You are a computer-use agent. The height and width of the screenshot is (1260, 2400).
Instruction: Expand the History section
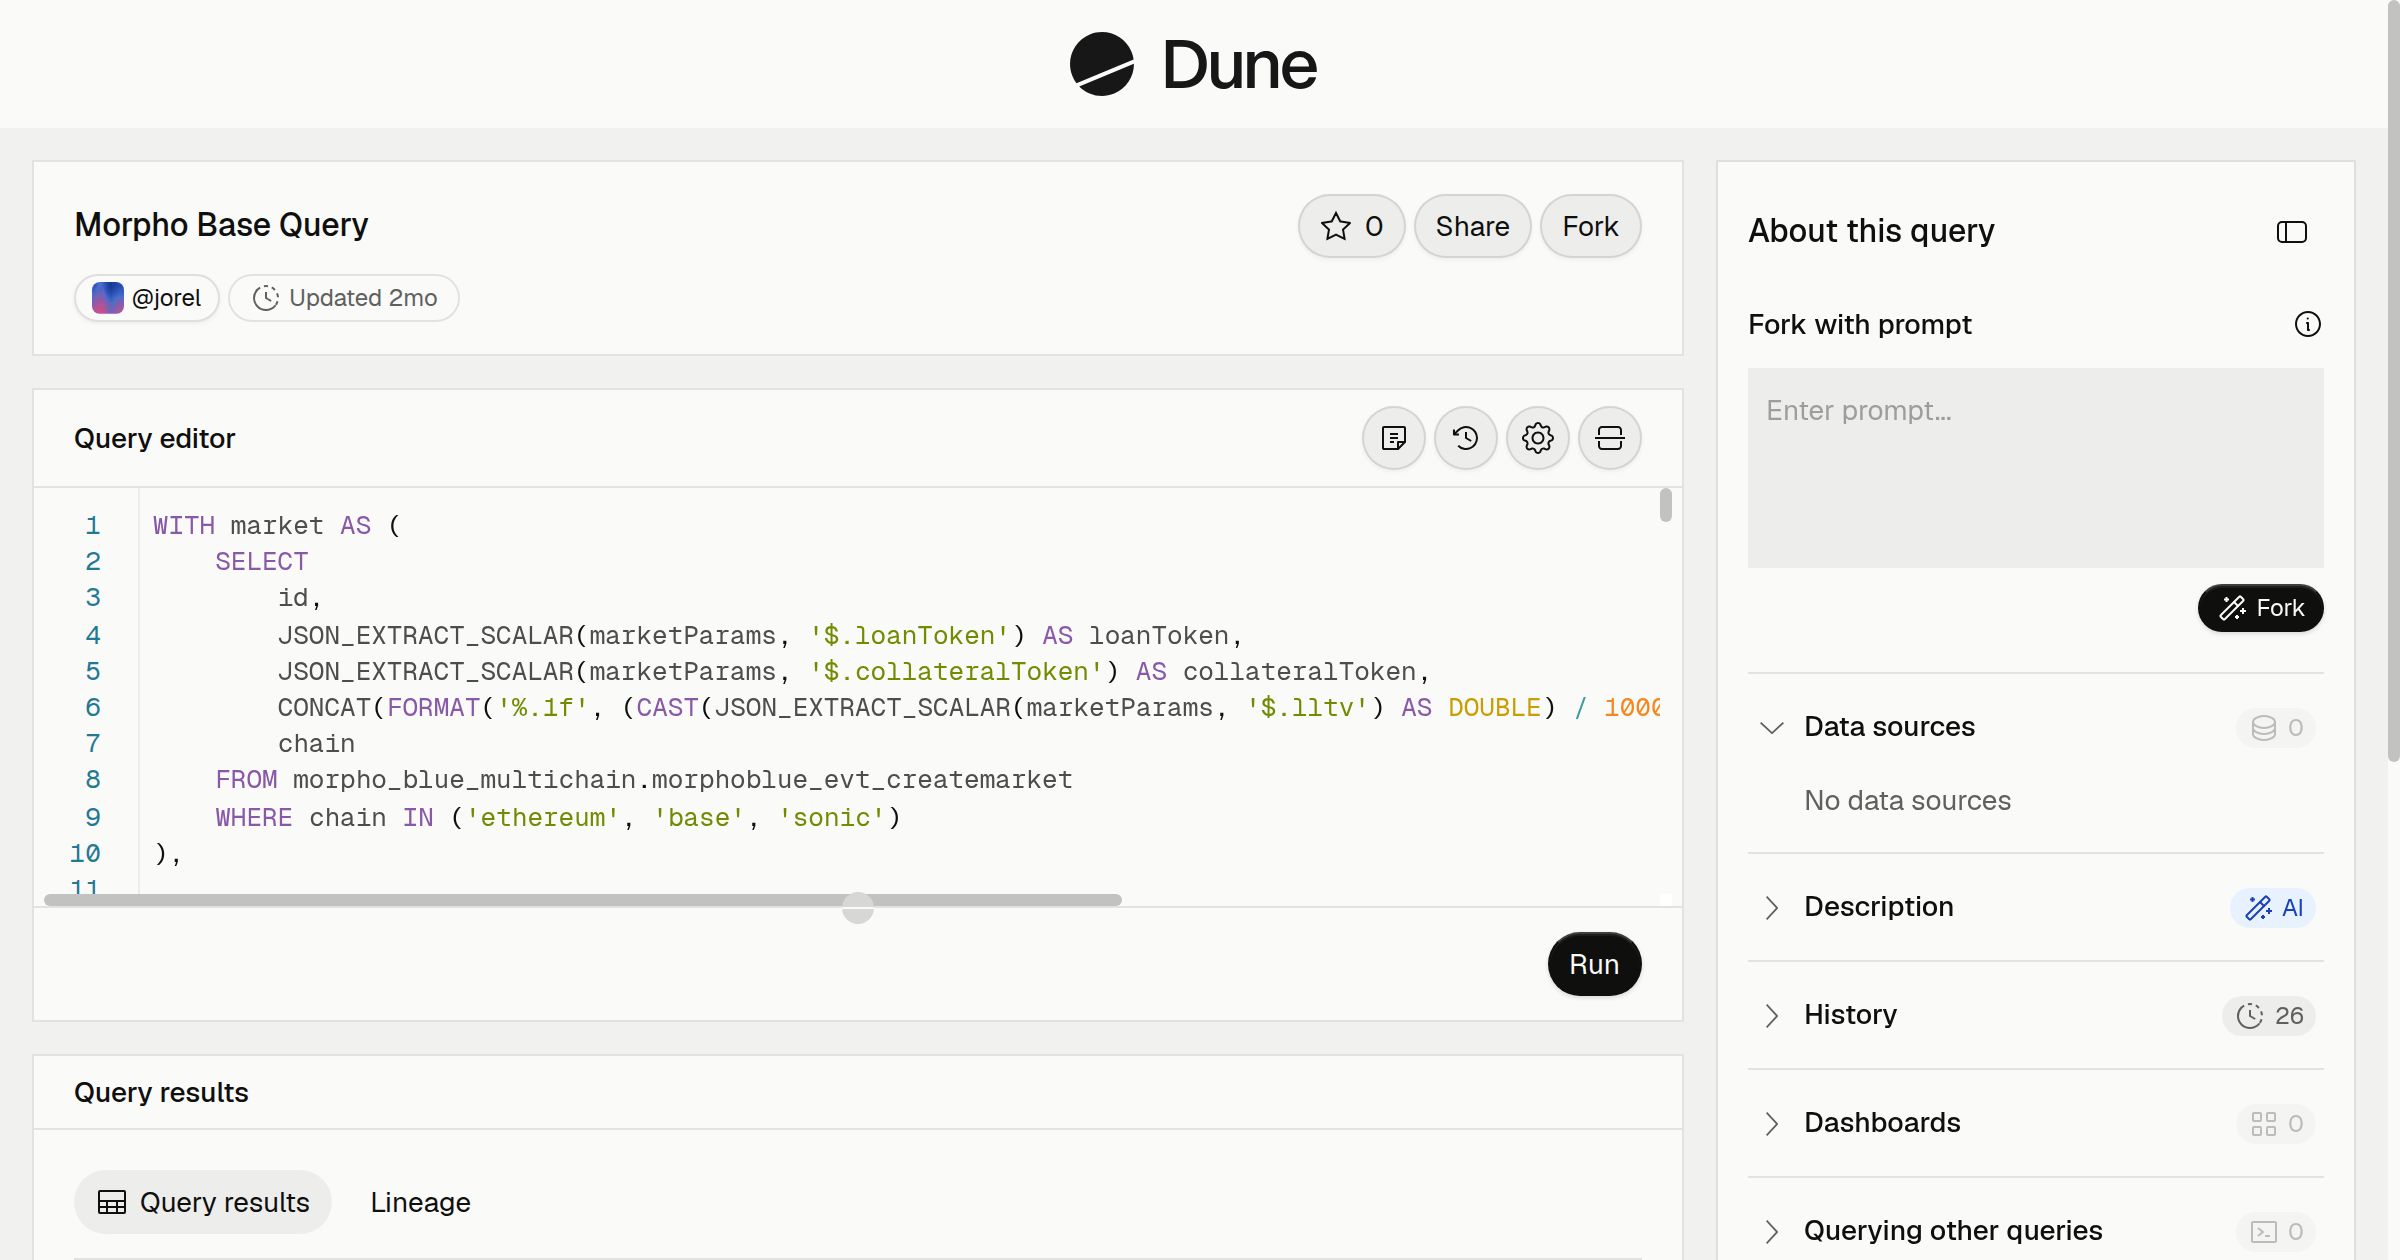[1771, 1015]
